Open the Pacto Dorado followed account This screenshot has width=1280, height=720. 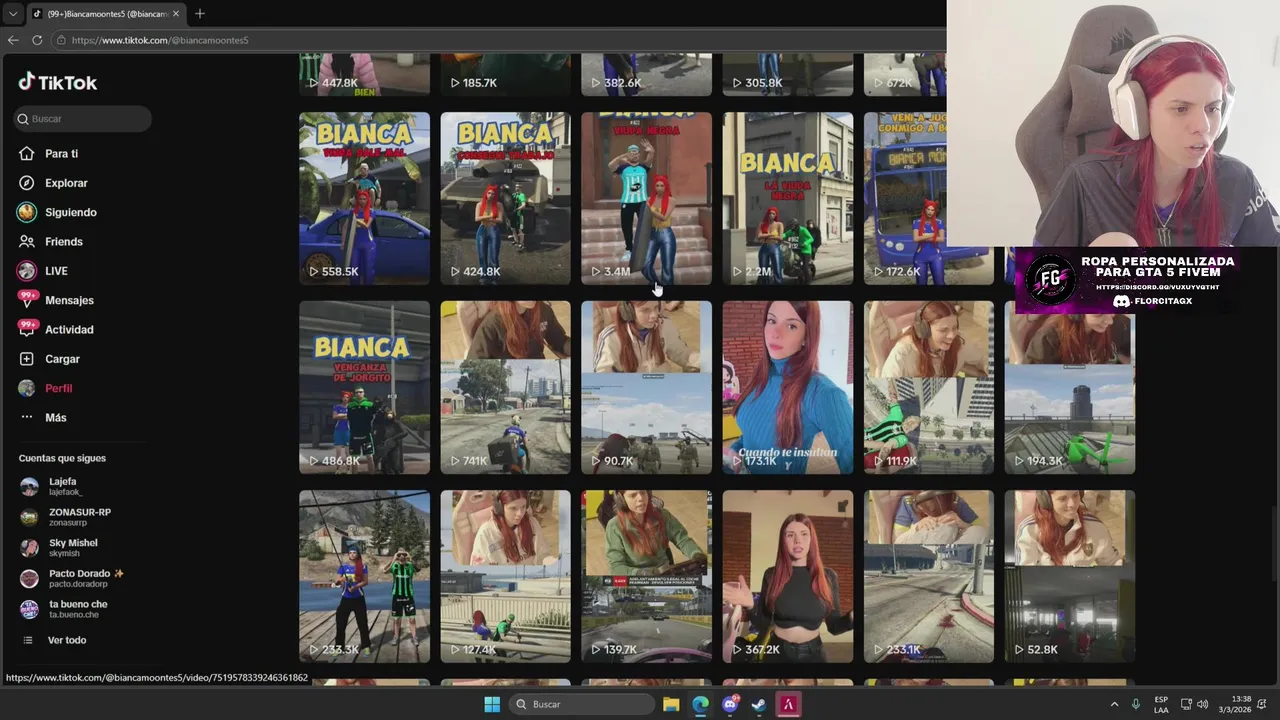point(70,578)
